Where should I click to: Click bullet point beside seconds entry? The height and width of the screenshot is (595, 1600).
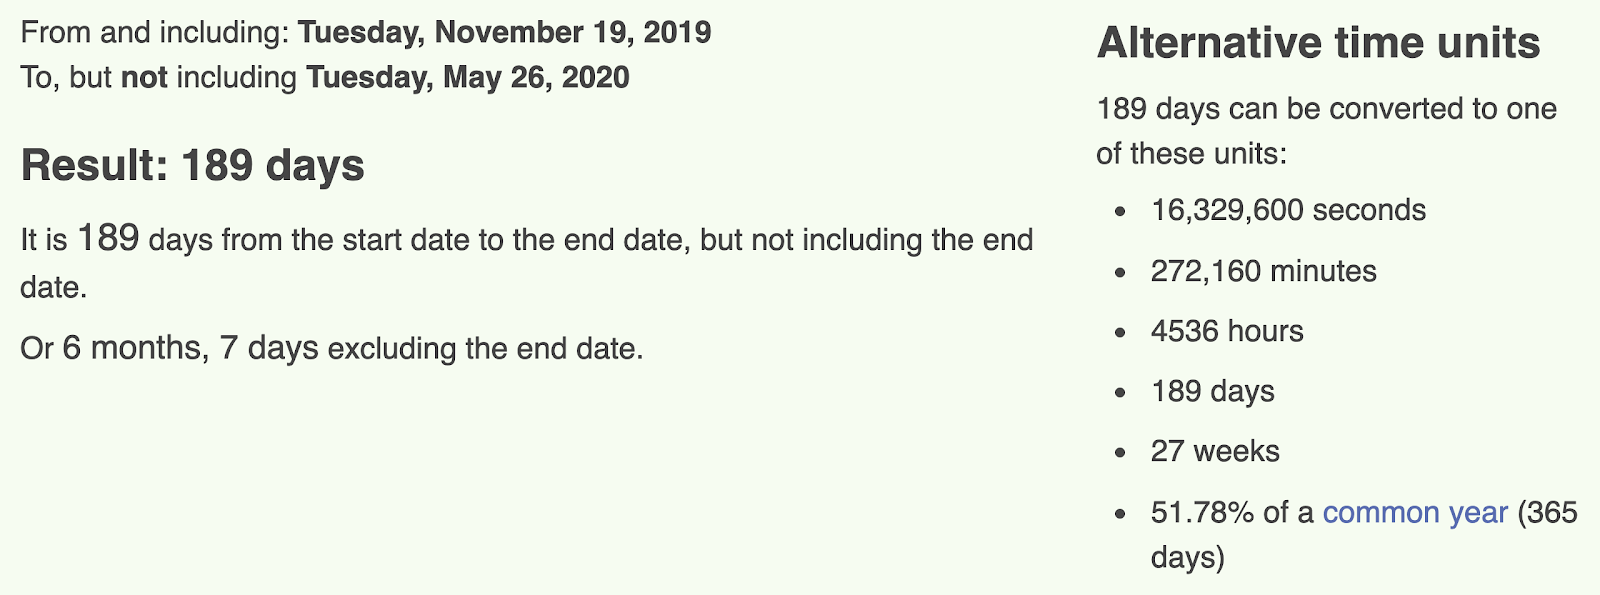click(x=1120, y=212)
